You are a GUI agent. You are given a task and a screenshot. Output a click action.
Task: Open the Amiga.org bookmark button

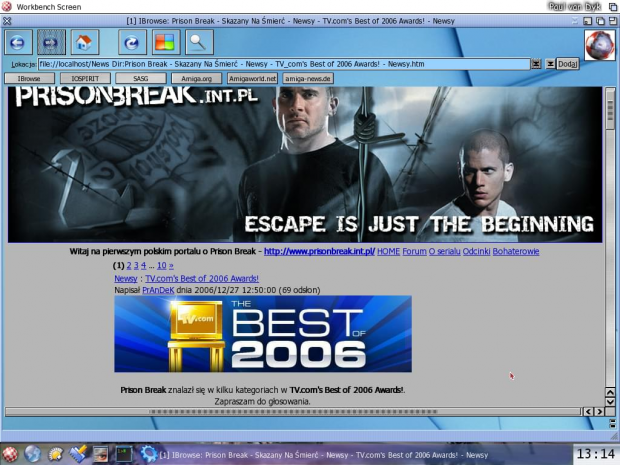(197, 79)
